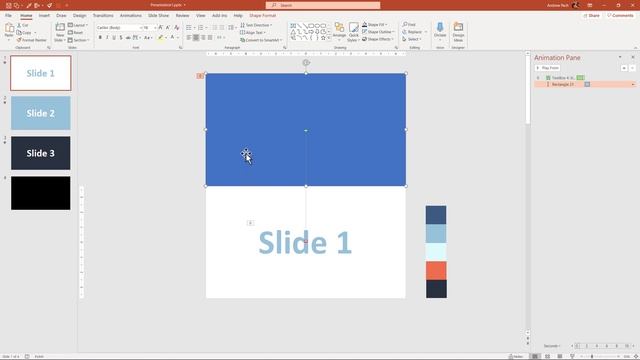640x360 pixels.
Task: Toggle Normal view in status bar
Action: pos(535,356)
